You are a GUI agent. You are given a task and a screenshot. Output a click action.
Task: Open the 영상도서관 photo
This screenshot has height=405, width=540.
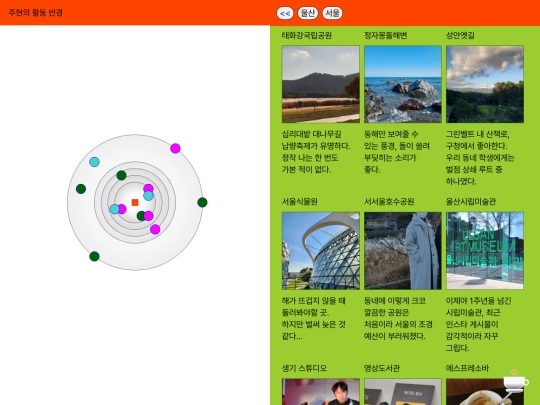point(403,392)
